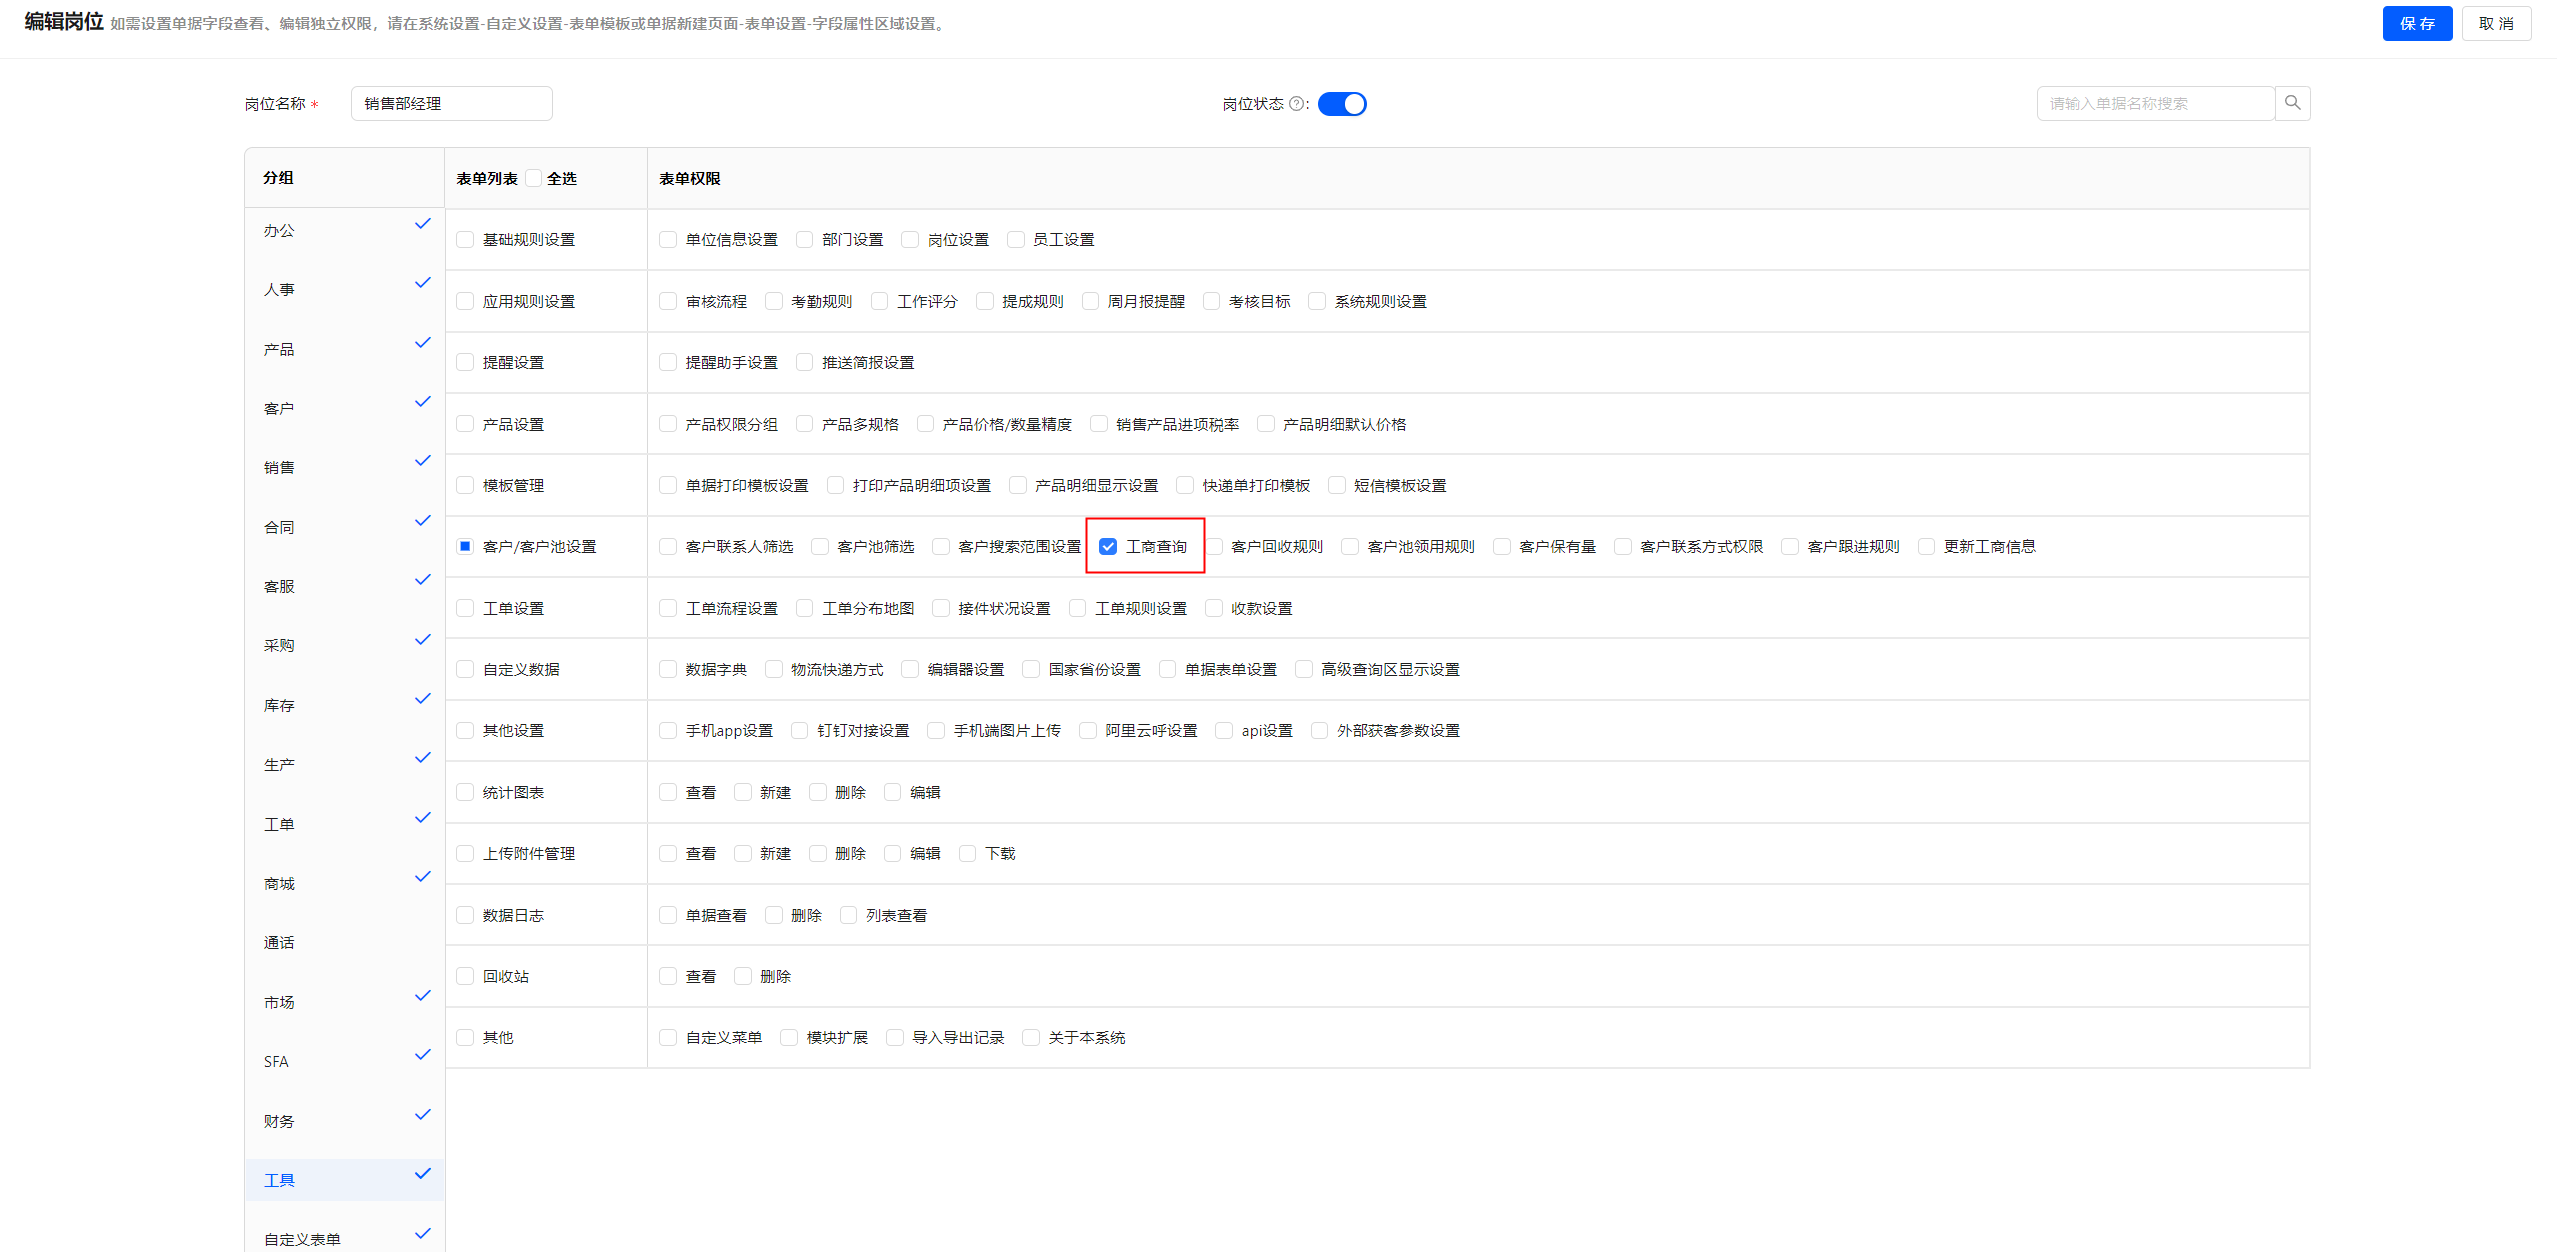
Task: Click the search magnifier icon
Action: 2292,103
